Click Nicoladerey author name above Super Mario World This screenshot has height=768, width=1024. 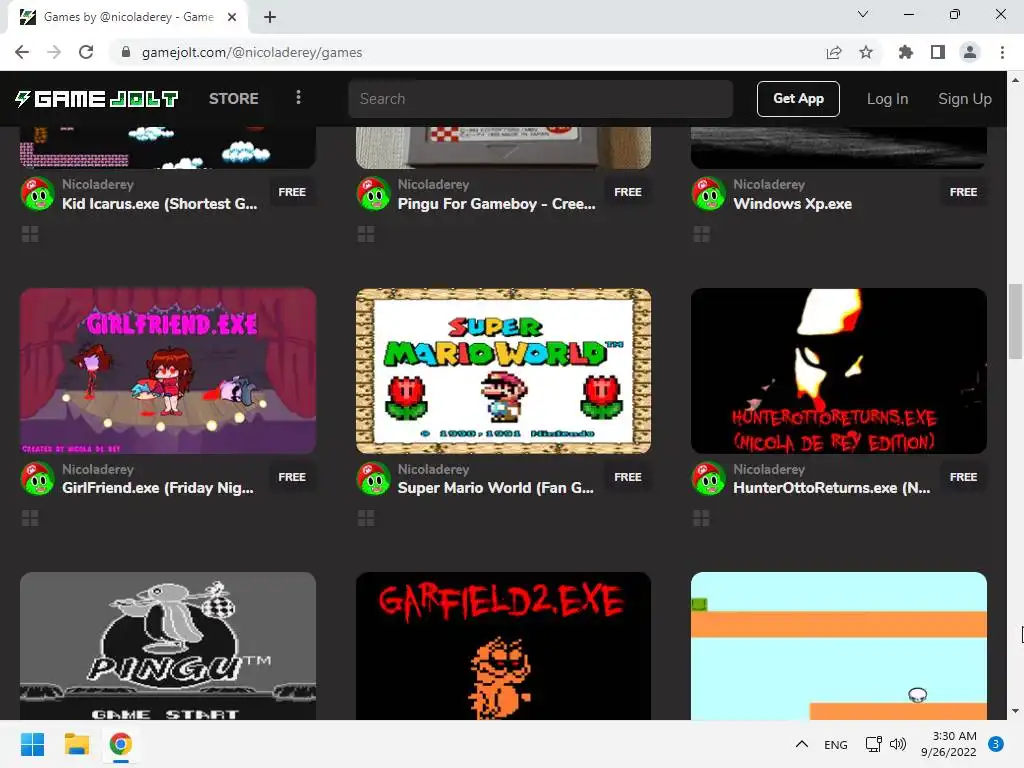click(x=434, y=469)
